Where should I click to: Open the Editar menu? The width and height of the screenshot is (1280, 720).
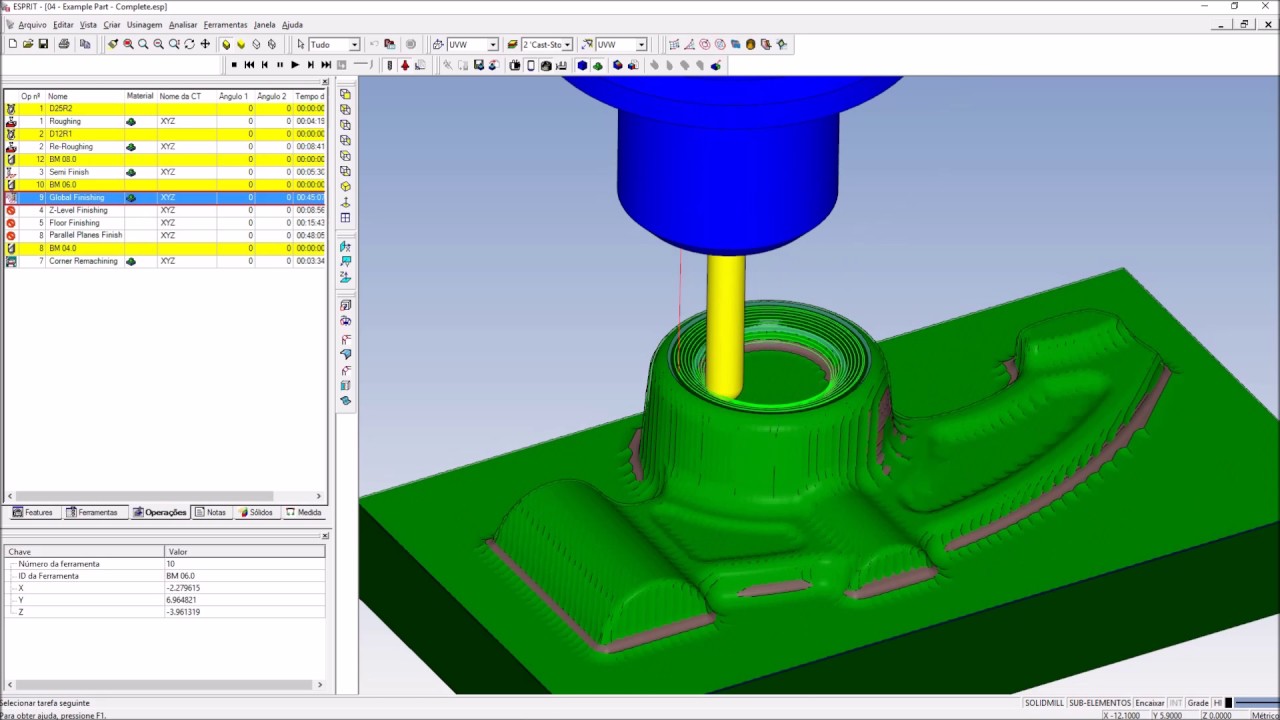click(x=63, y=24)
